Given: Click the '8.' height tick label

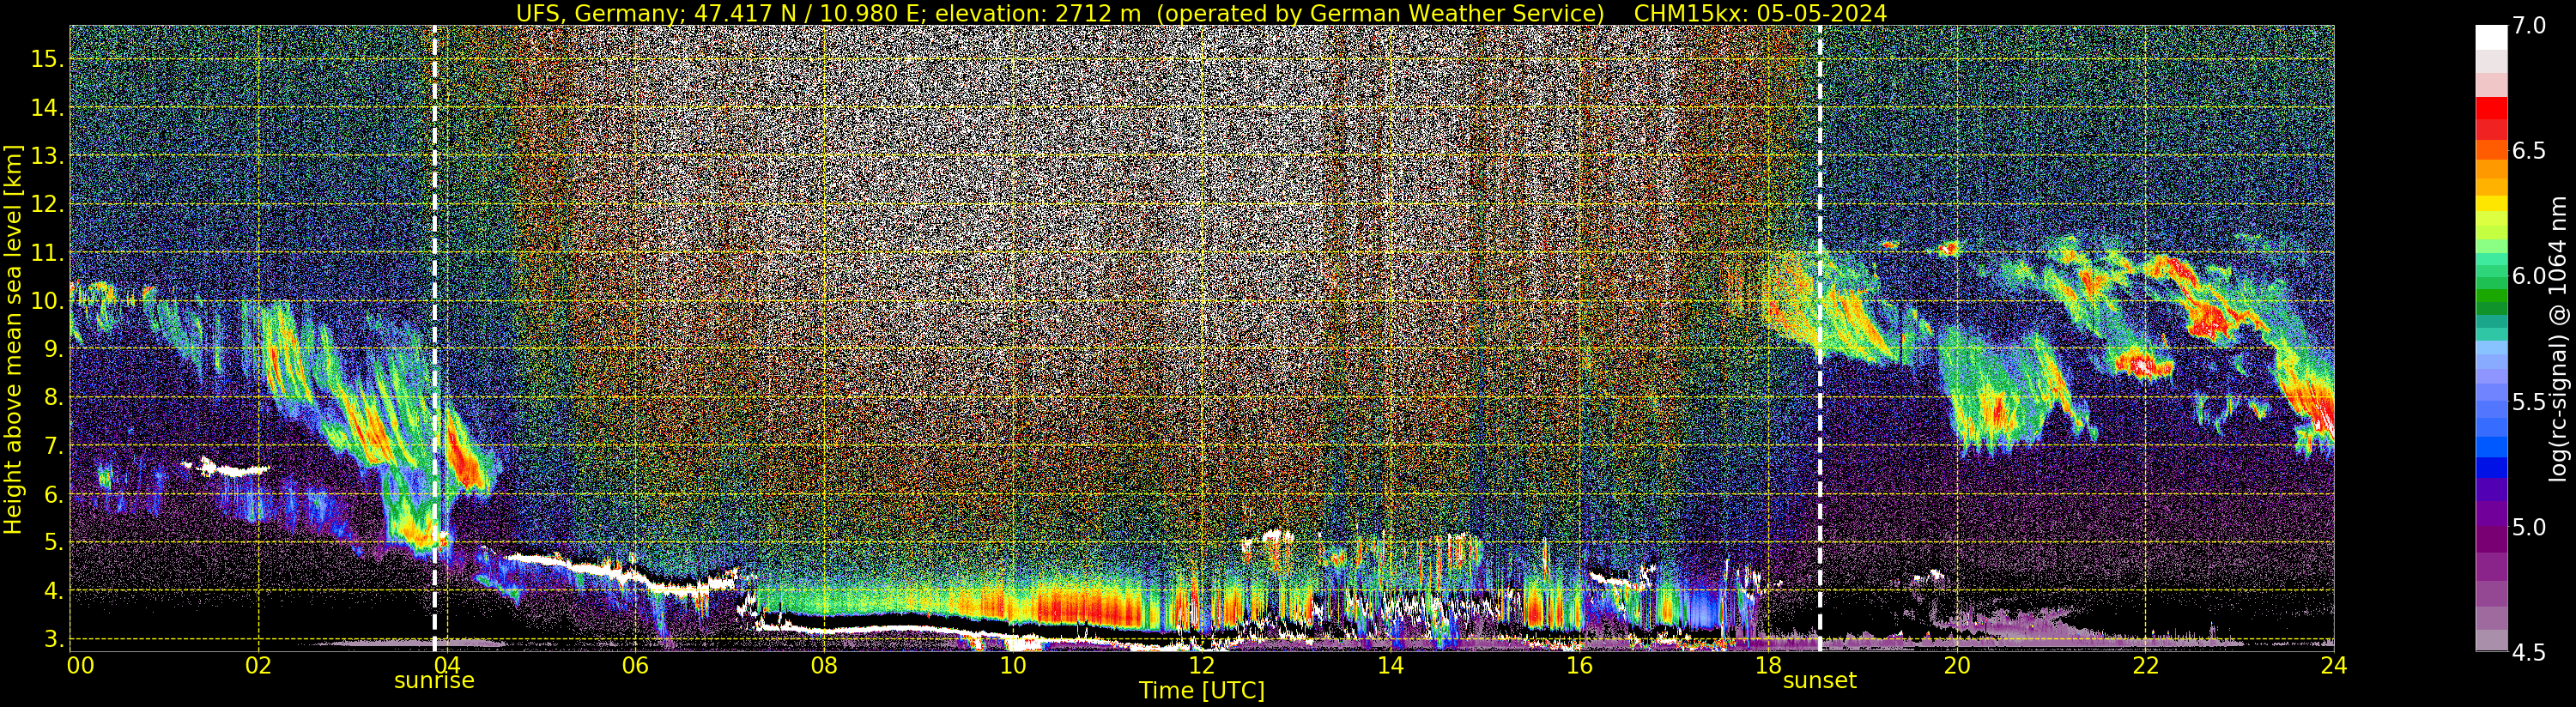Looking at the screenshot, I should [54, 397].
